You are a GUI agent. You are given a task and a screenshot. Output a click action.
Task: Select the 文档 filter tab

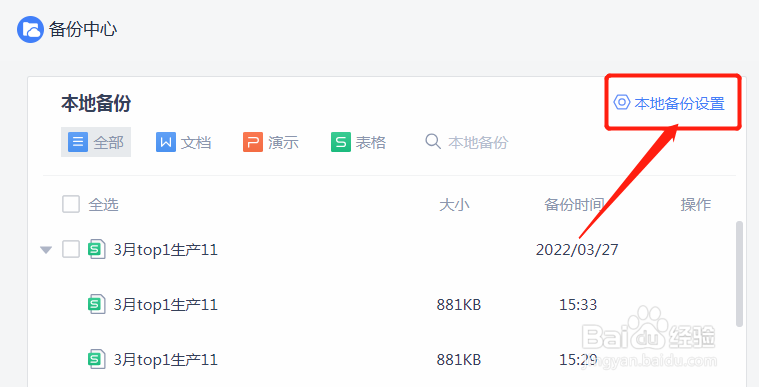tap(183, 142)
